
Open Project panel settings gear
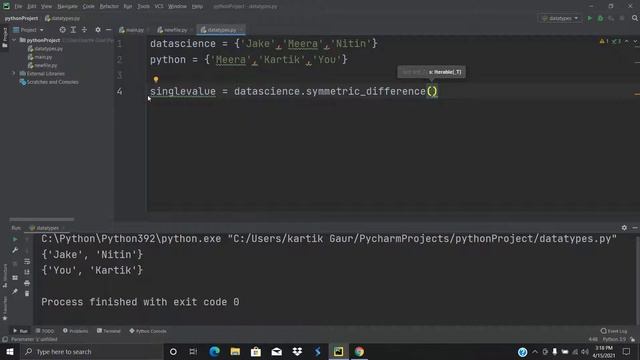[98, 30]
